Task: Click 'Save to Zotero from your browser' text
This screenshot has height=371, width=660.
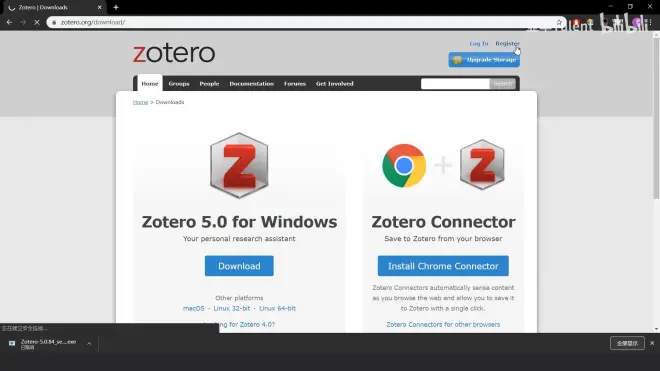Action: [x=443, y=238]
